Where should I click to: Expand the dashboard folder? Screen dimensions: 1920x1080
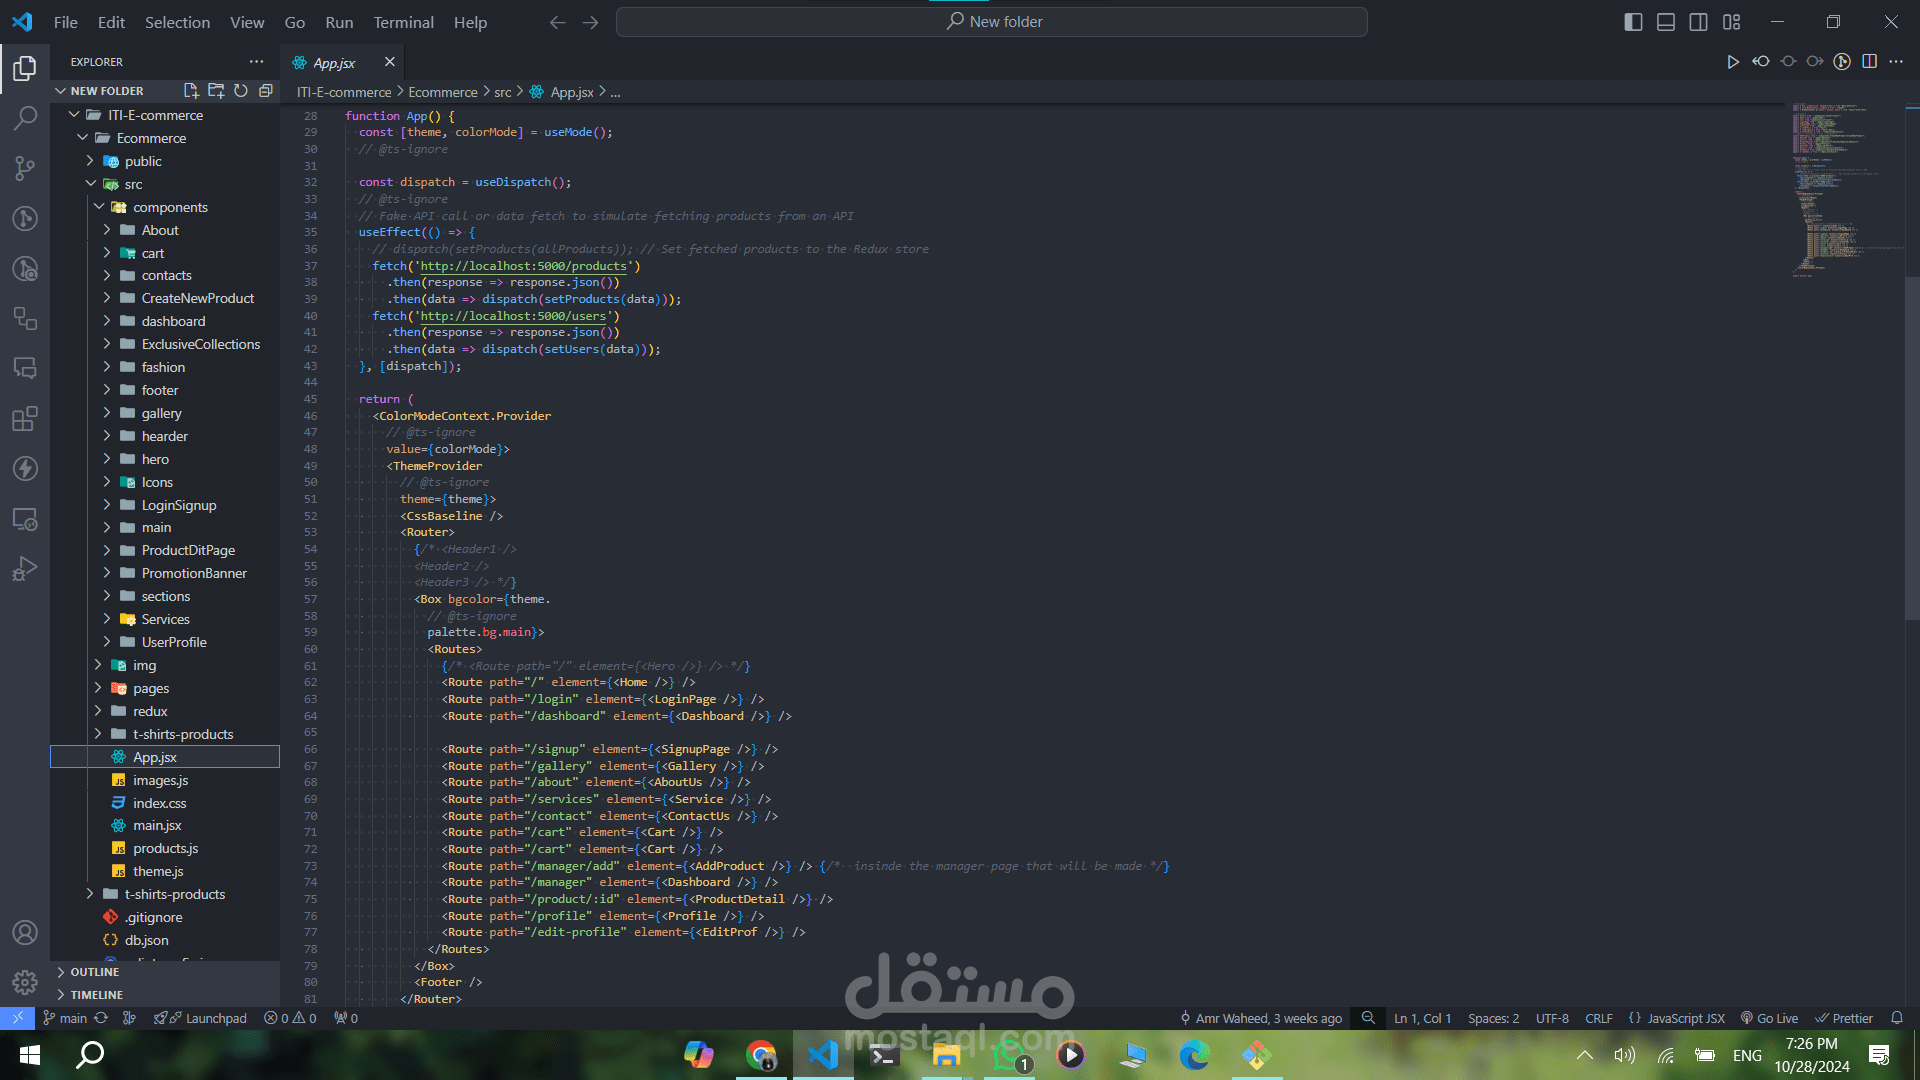point(173,321)
